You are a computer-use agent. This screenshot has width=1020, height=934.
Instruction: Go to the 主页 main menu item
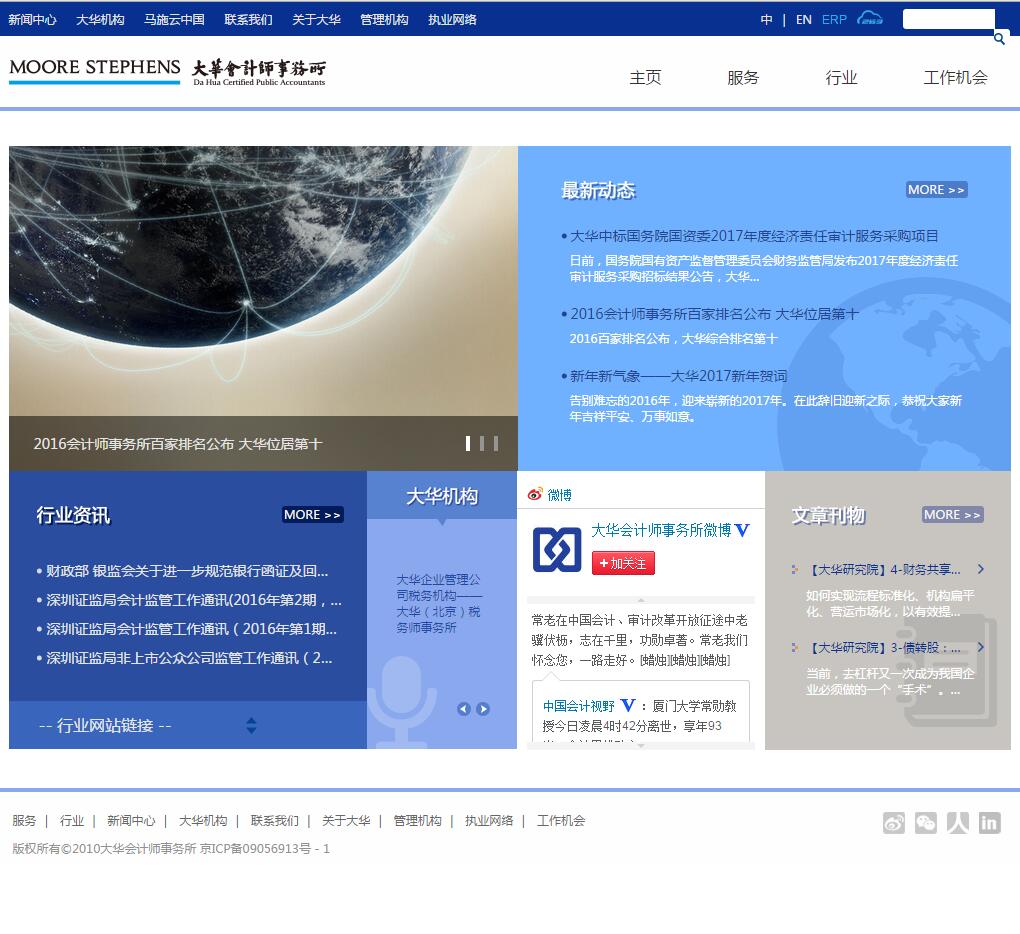point(645,77)
